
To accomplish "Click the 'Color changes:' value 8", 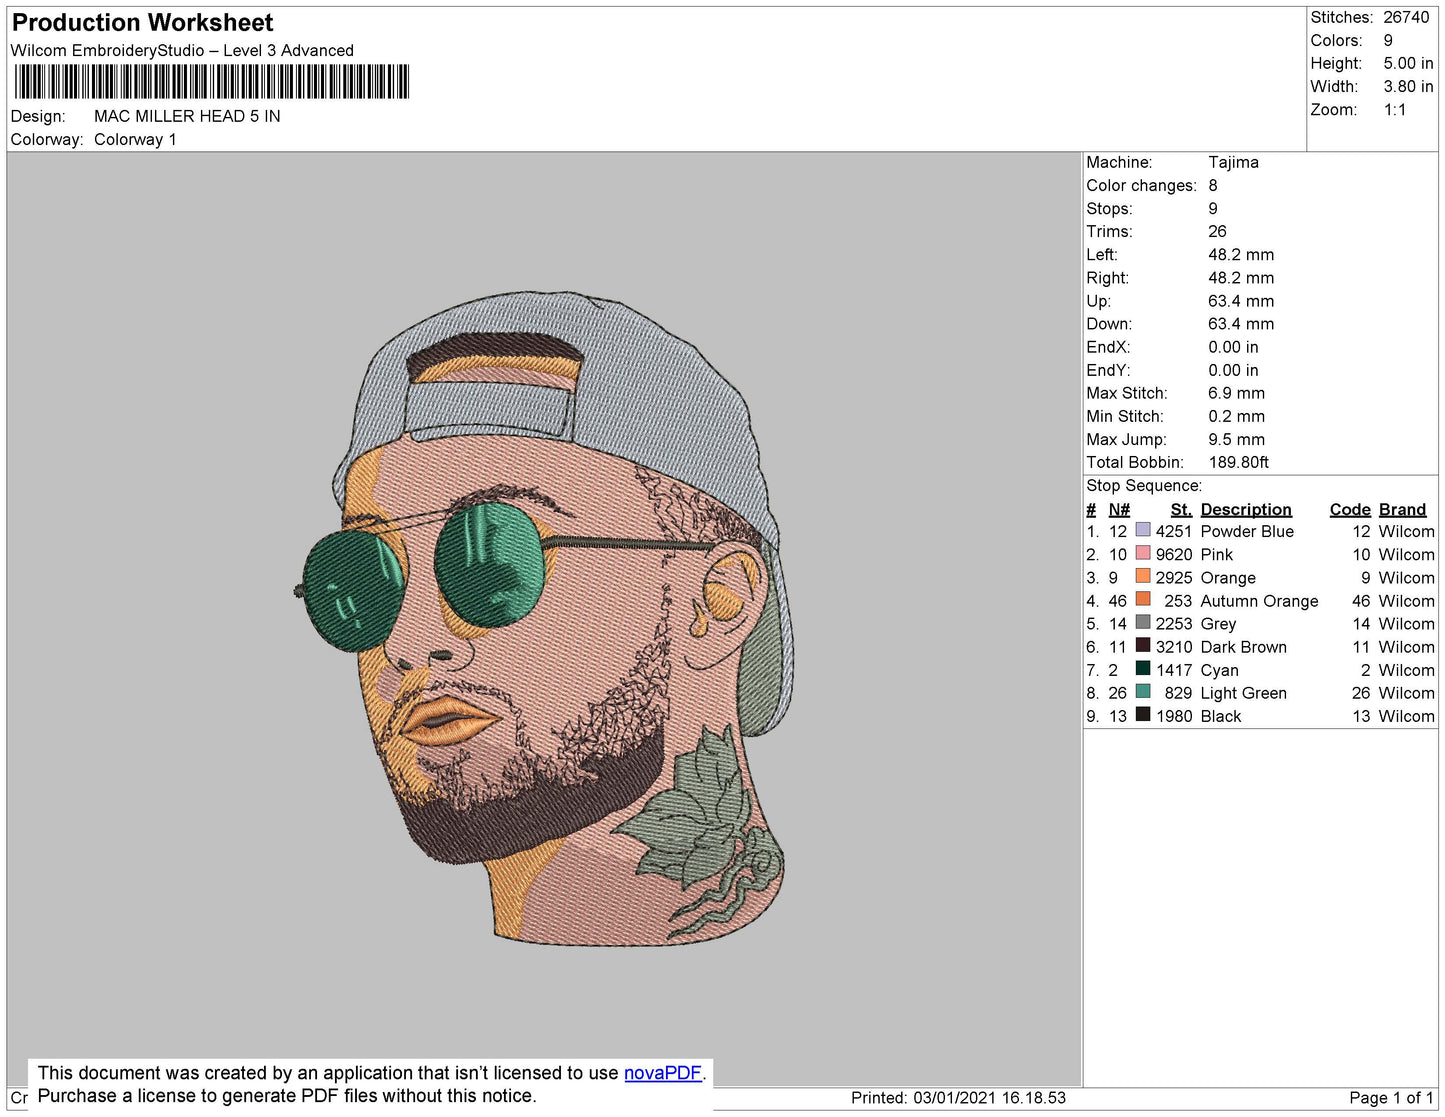I will [1213, 185].
